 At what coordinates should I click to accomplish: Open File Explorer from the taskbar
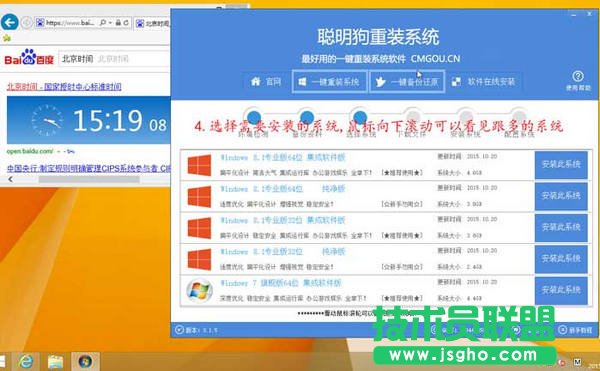click(55, 361)
